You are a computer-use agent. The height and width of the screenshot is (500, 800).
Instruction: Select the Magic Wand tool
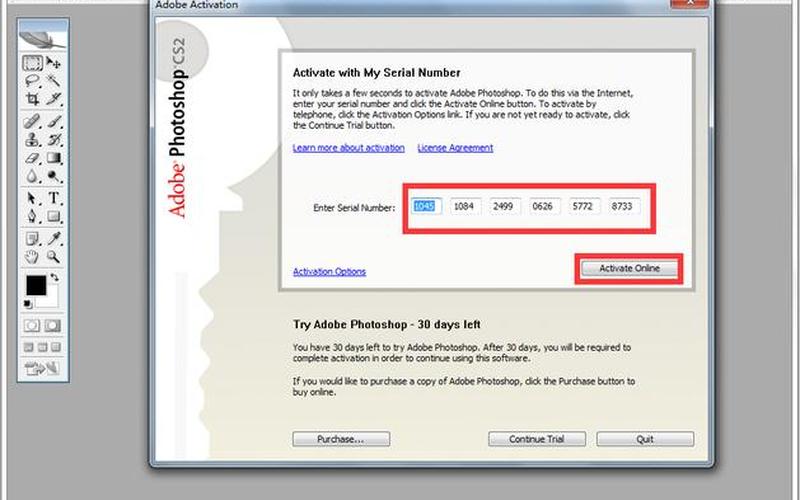click(53, 81)
